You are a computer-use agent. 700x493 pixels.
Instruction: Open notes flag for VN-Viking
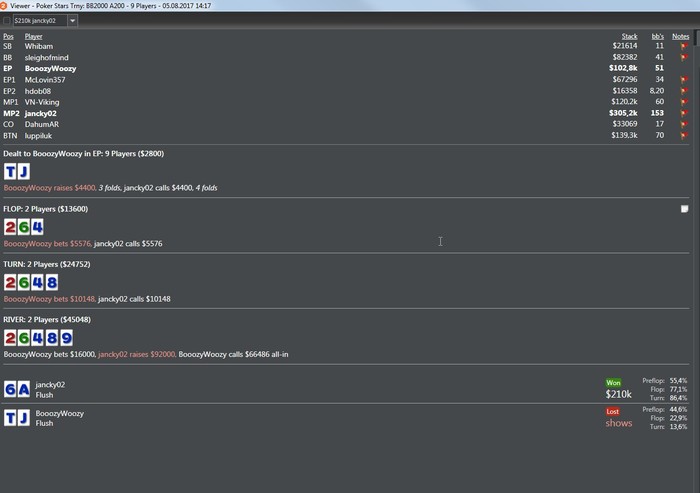click(683, 102)
